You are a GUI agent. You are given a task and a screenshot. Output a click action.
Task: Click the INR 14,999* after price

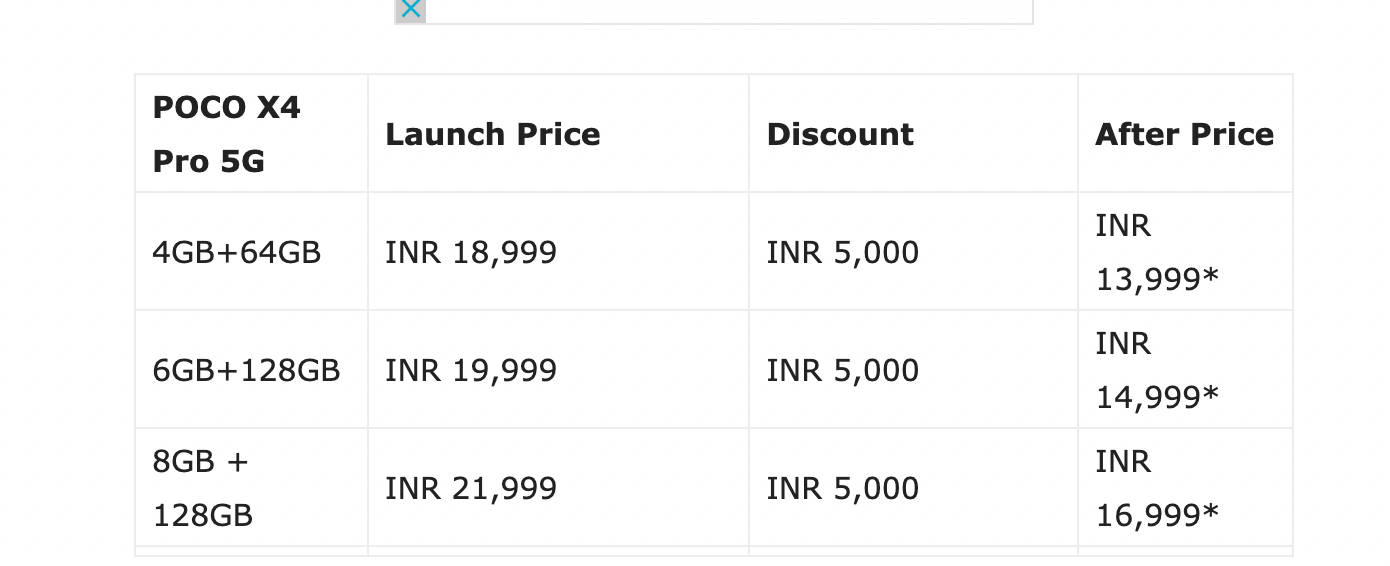point(1157,371)
